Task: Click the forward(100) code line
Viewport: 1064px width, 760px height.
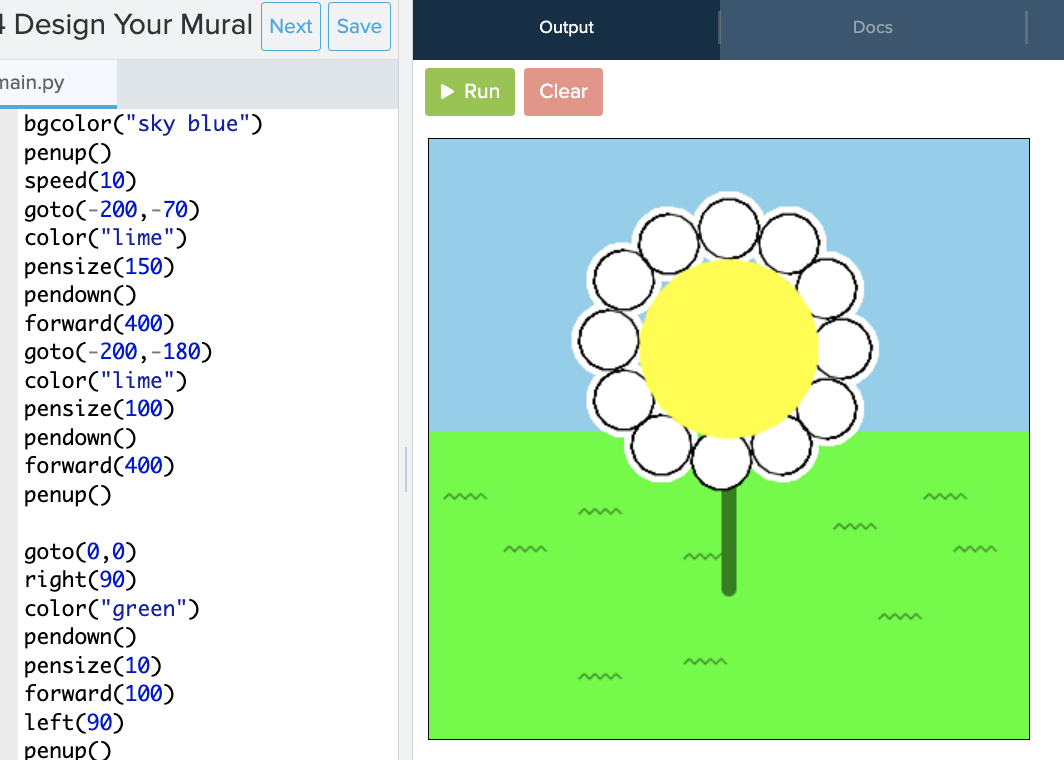Action: 99,694
